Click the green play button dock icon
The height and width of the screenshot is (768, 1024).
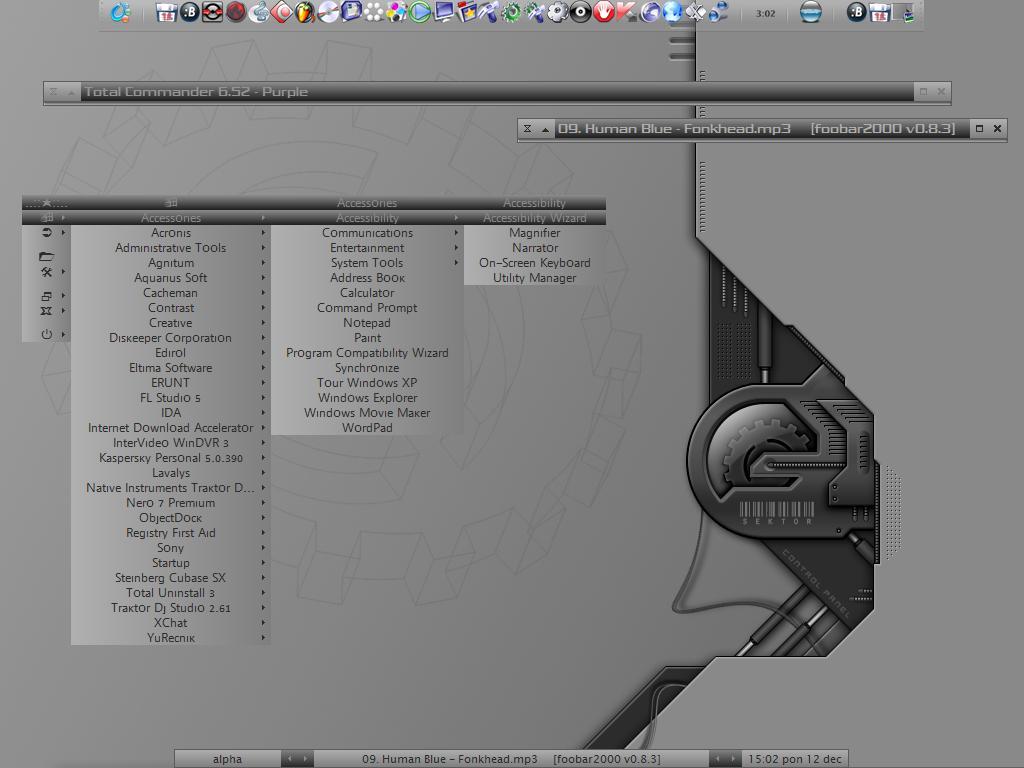click(x=420, y=12)
